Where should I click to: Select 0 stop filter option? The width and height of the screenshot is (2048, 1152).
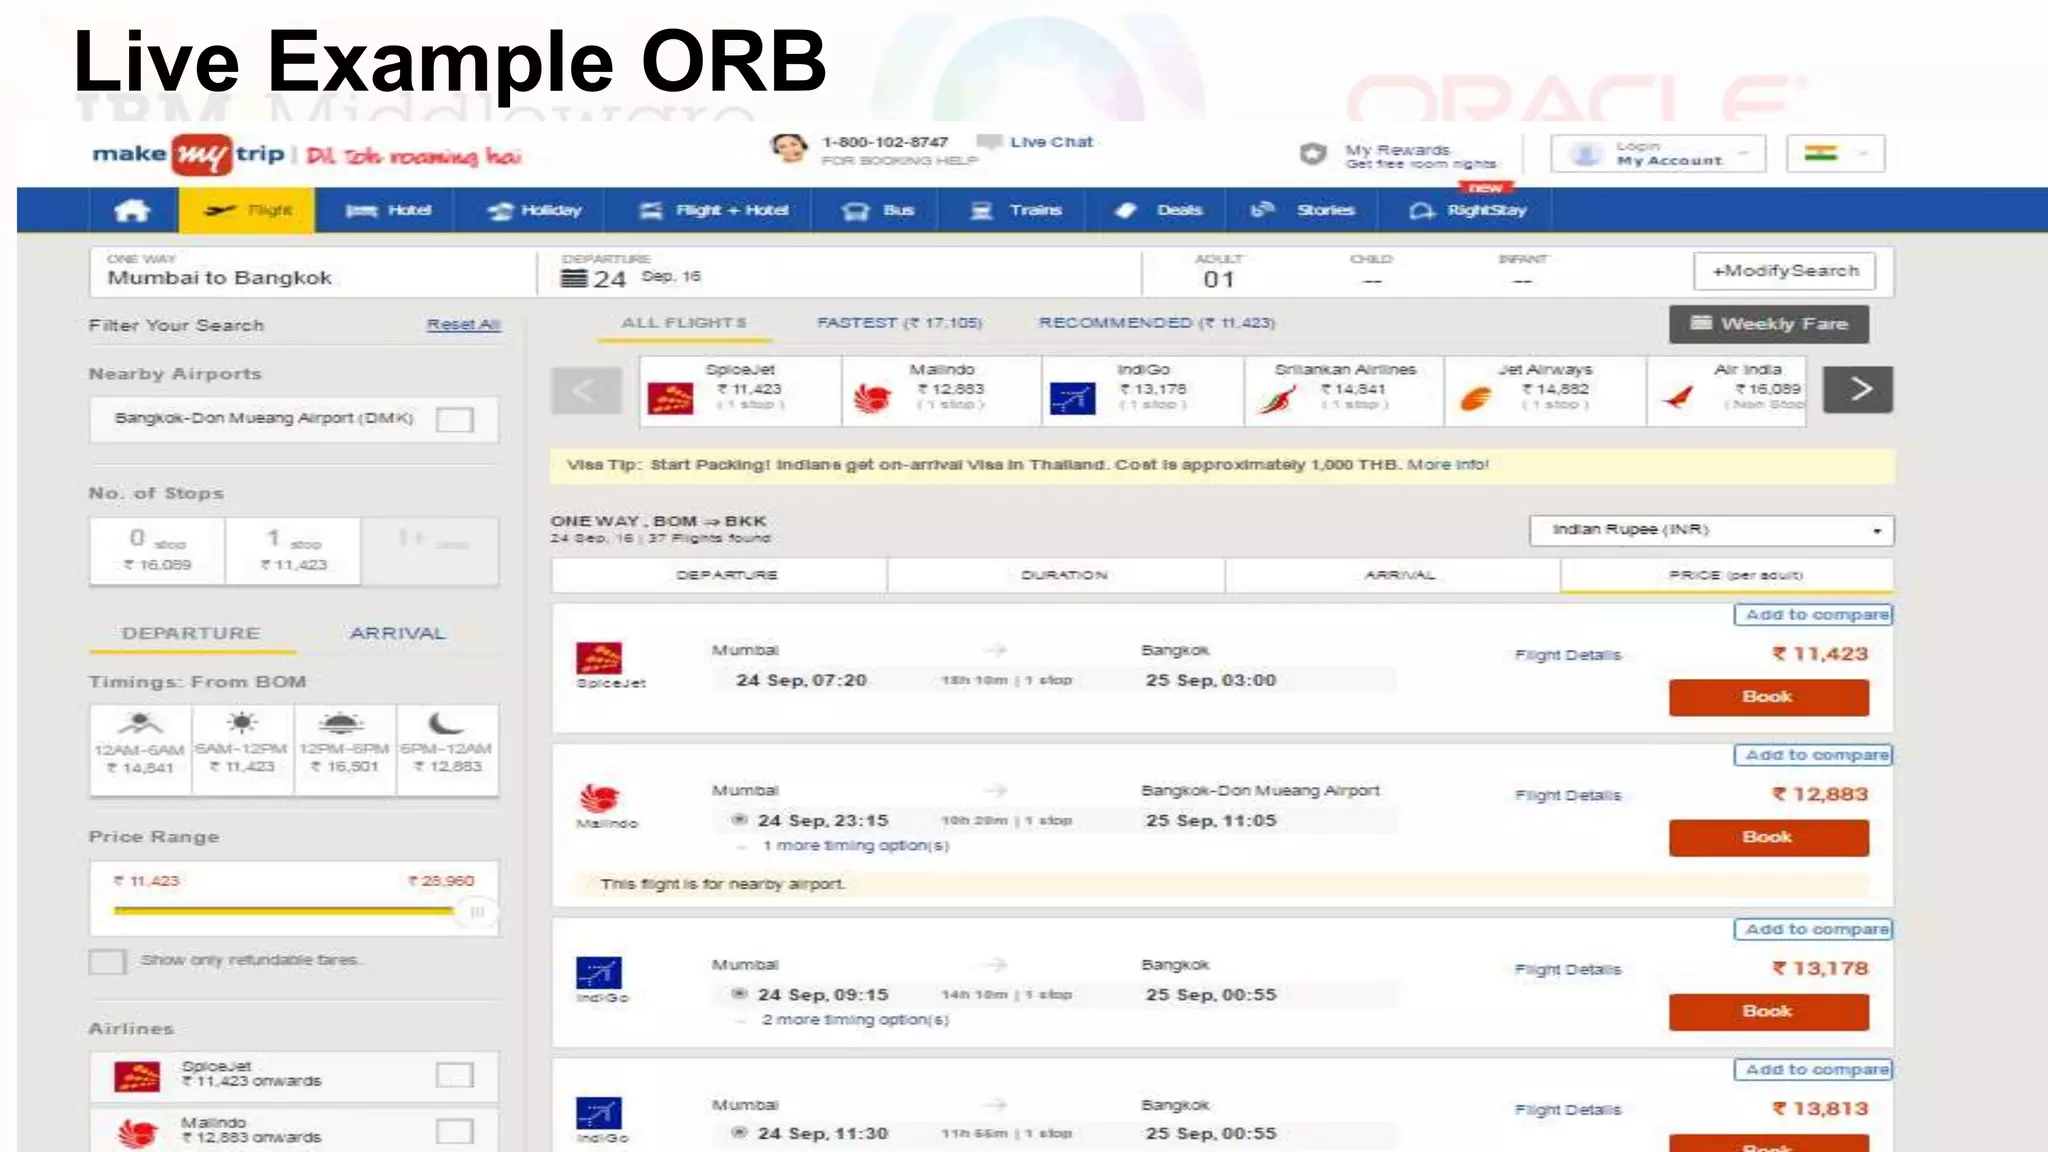(x=157, y=550)
